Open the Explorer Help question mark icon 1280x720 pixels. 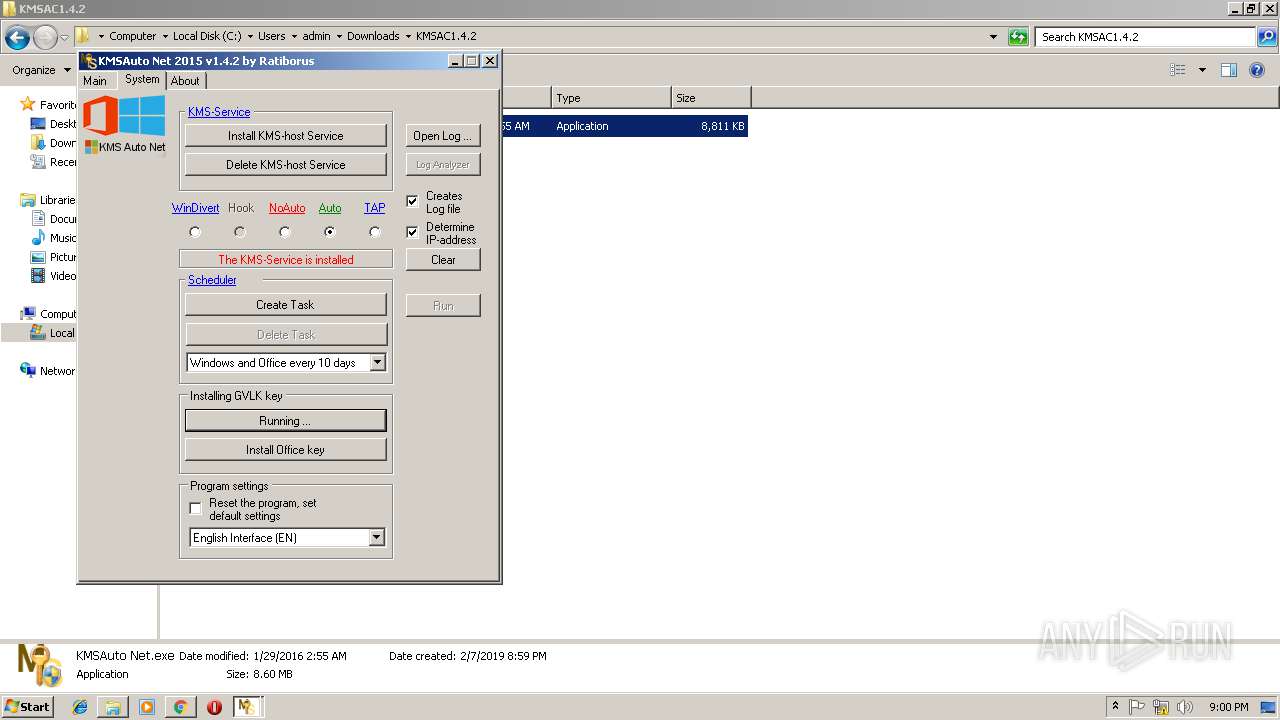coord(1258,70)
